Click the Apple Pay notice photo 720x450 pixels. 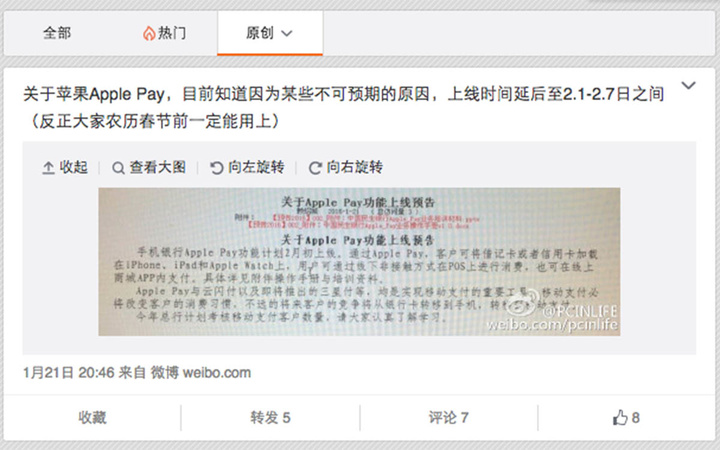coord(359,261)
